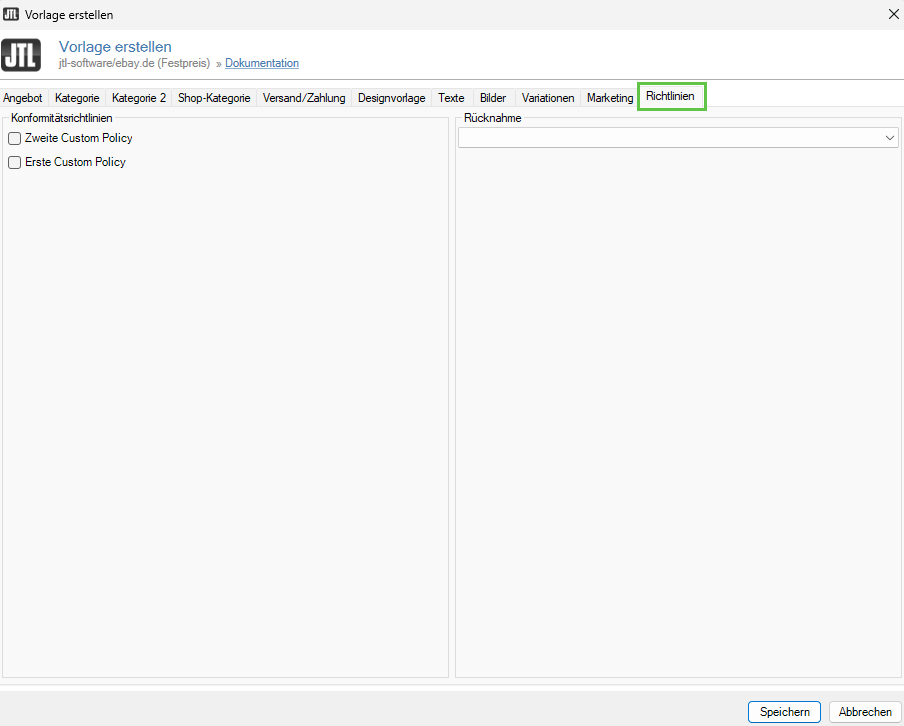Open the Kategorie tab
Viewport: 904px width, 726px height.
pos(77,98)
